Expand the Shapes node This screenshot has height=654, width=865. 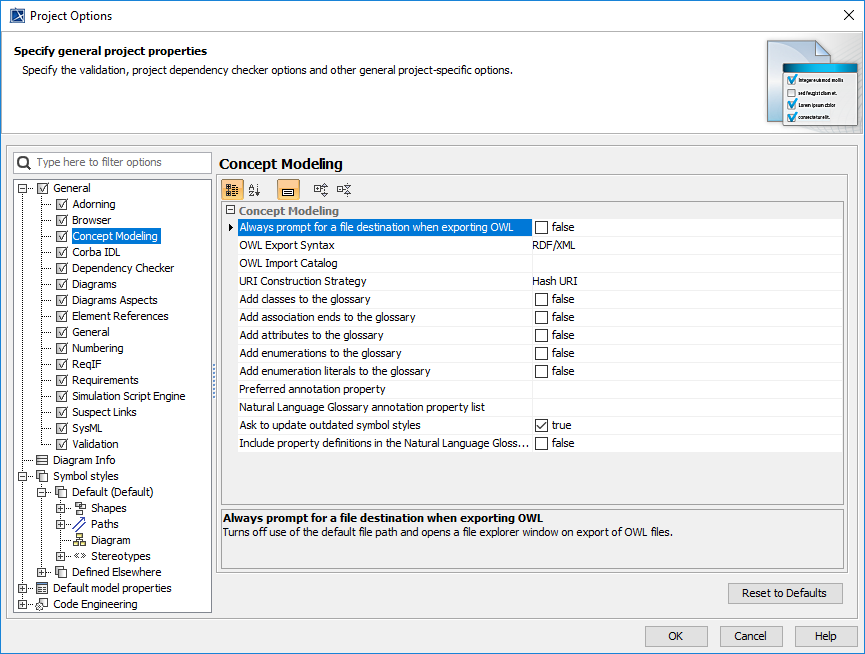(x=61, y=508)
